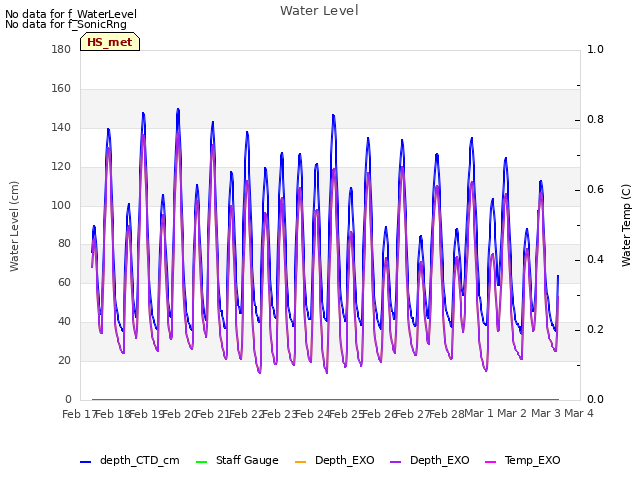The image size is (640, 480).
Task: Click the Feb 20 x-axis tick label
Action: tap(180, 414)
